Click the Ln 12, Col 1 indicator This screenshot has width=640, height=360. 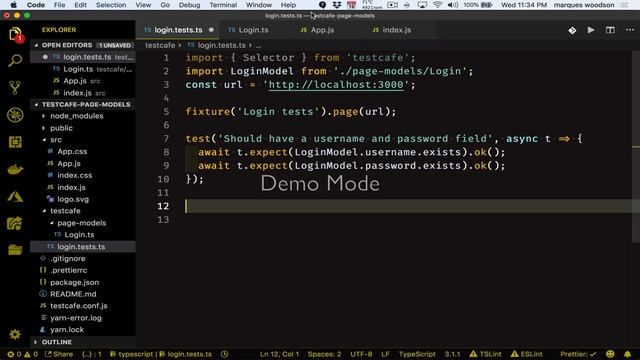coord(279,354)
